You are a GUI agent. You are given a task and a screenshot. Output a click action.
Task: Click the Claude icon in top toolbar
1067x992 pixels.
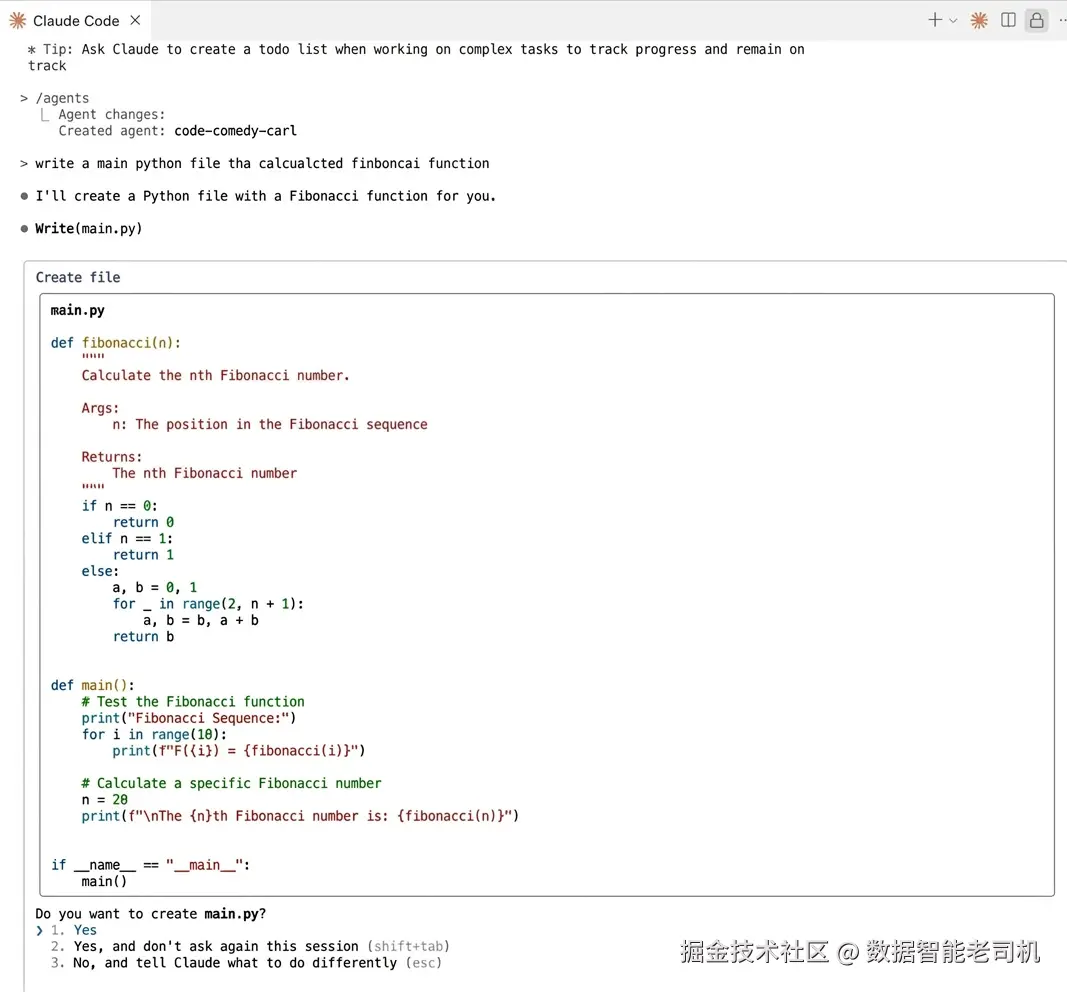tap(979, 21)
